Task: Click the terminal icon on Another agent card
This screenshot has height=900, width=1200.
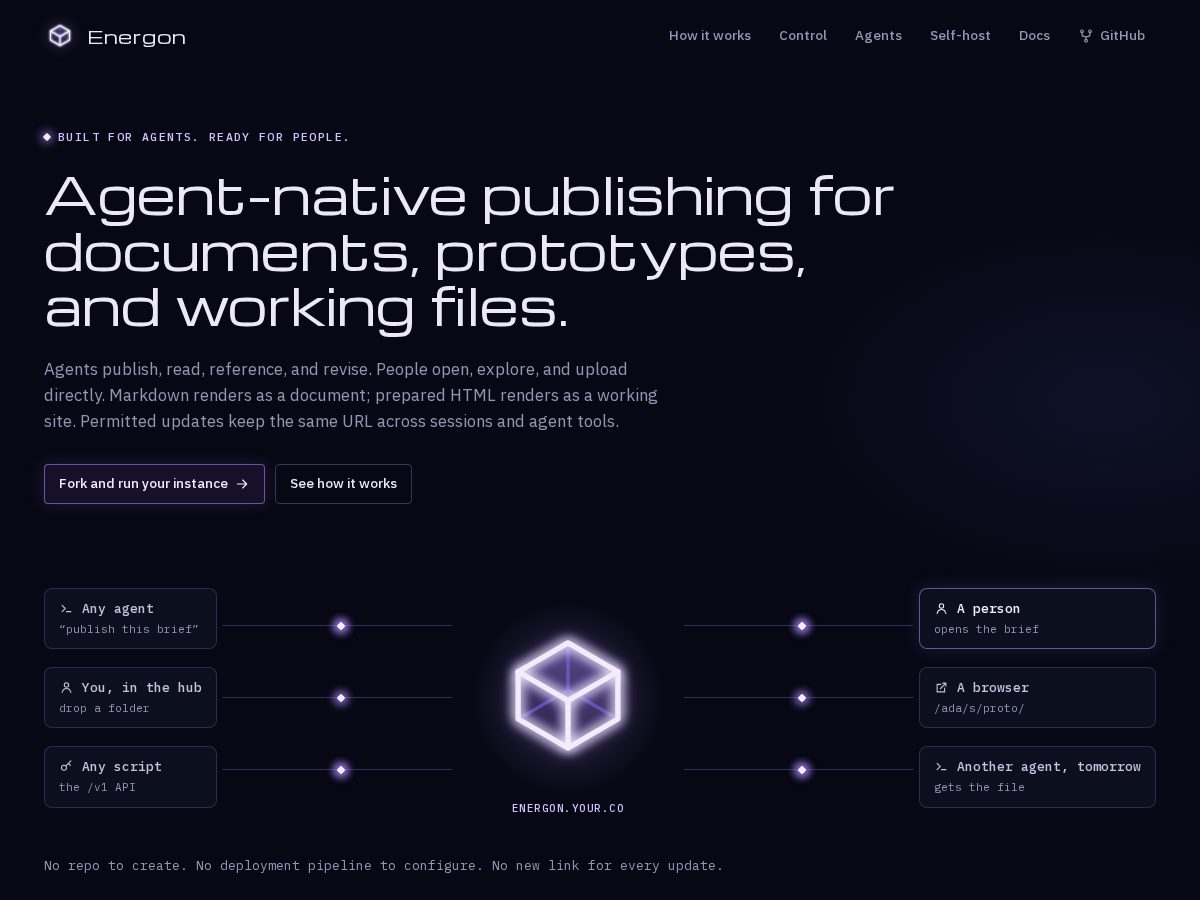Action: [941, 767]
